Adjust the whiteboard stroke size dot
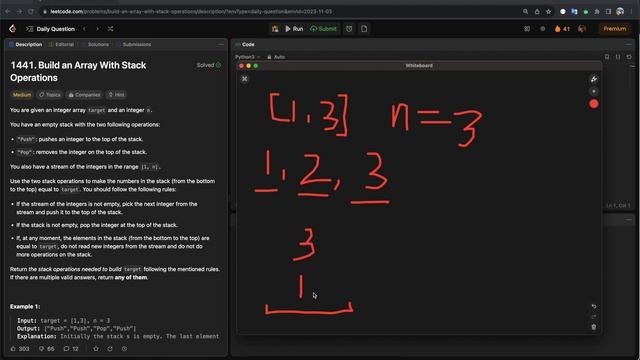Viewport: 640px width, 360px height. click(x=594, y=91)
